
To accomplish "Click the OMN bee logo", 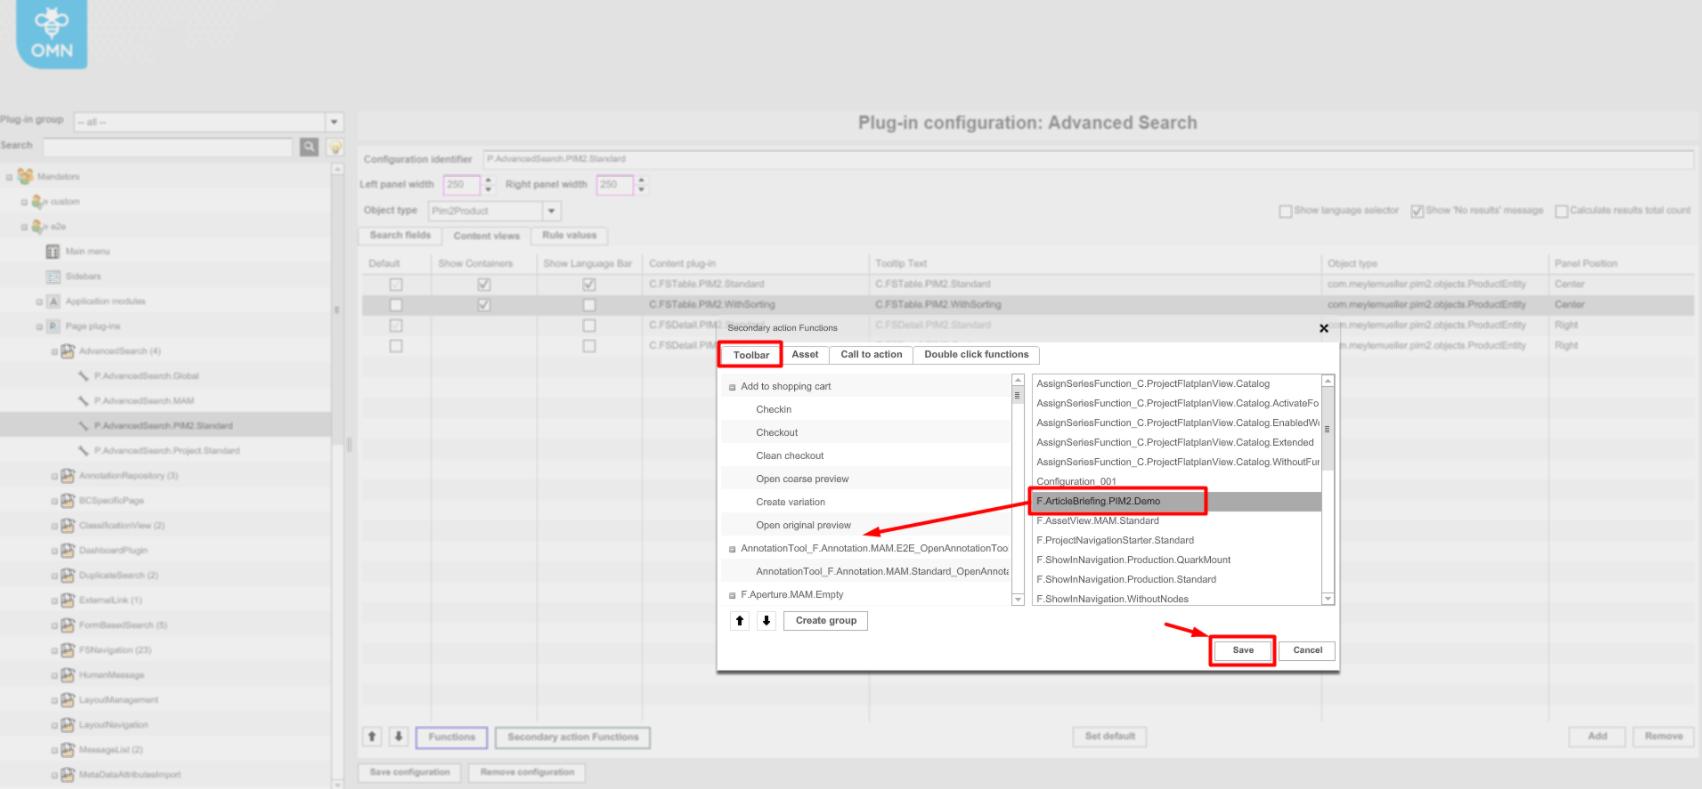I will pos(52,33).
